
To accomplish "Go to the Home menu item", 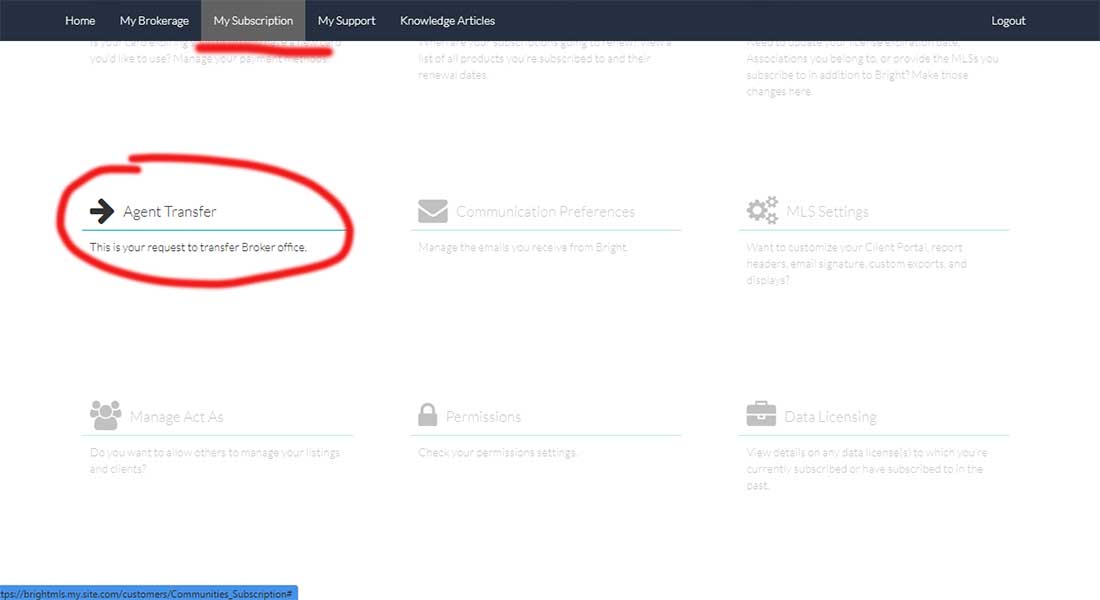I will tap(80, 20).
